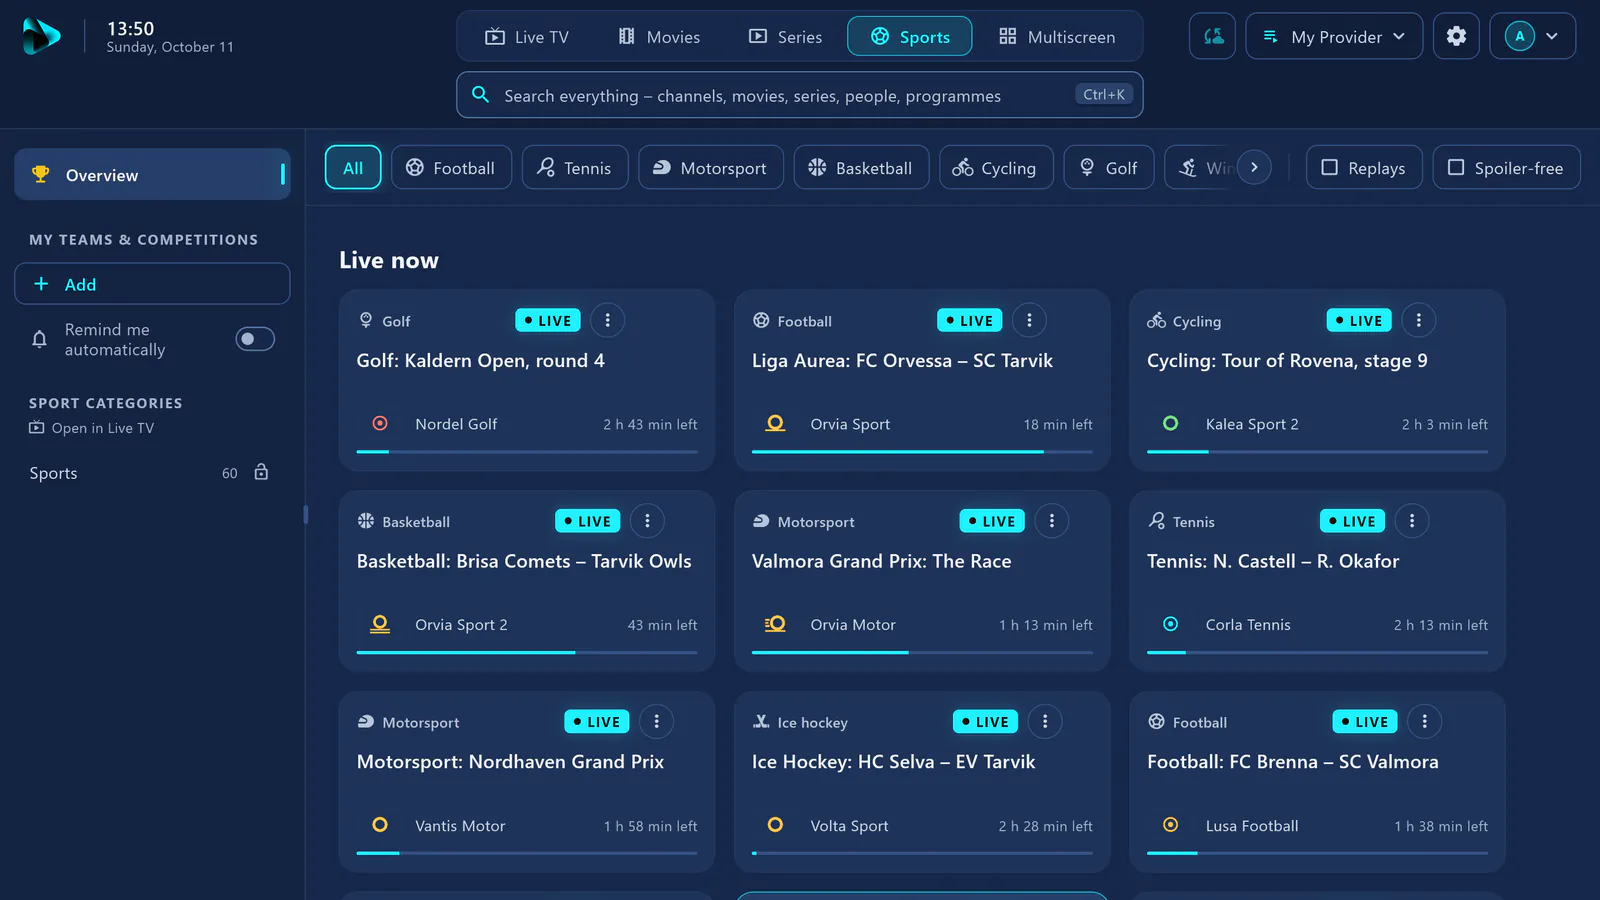Open more options for FC Brenna – SC Valmora
Viewport: 1600px width, 900px height.
1424,721
